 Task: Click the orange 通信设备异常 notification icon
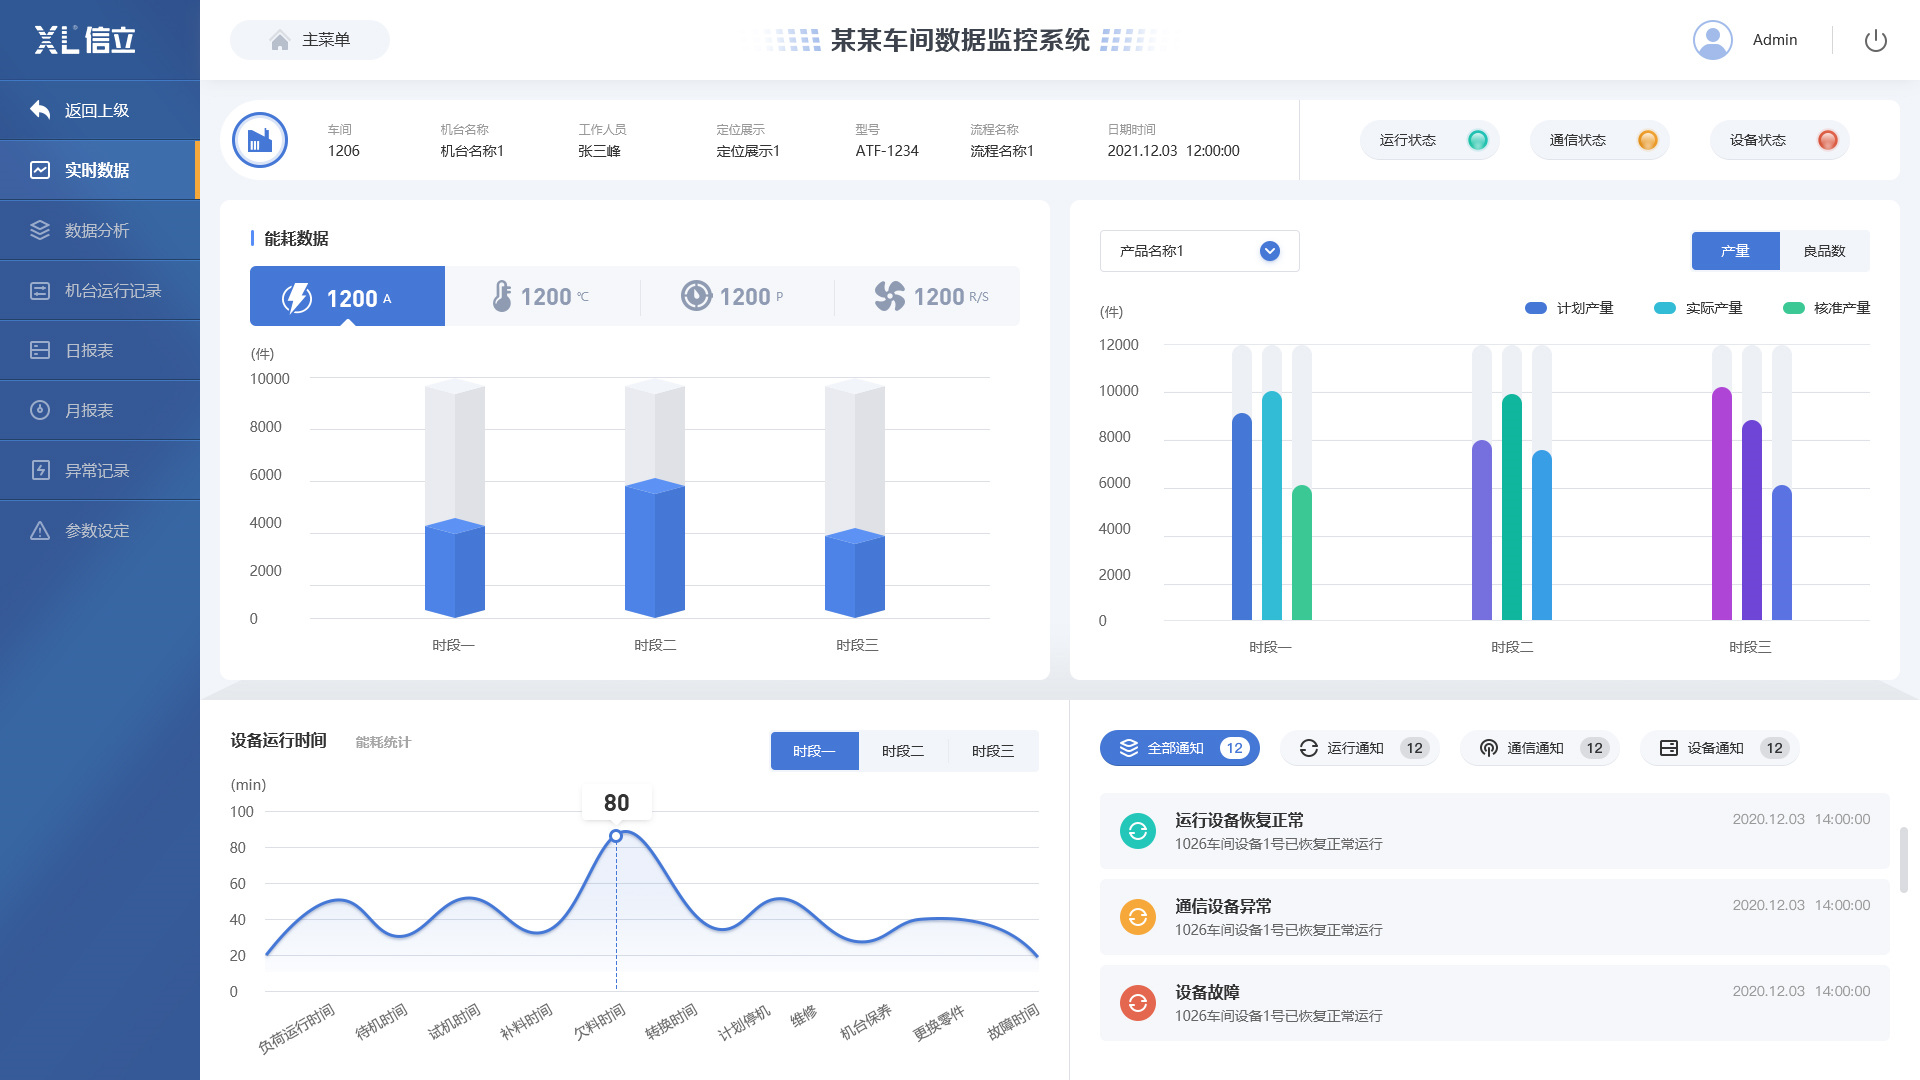(x=1137, y=917)
